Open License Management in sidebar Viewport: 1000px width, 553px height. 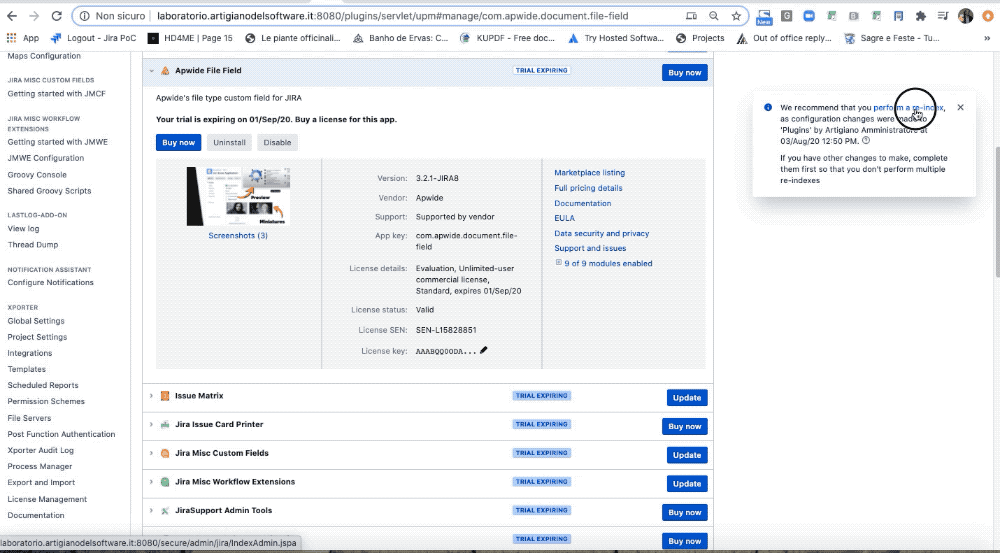coord(47,499)
